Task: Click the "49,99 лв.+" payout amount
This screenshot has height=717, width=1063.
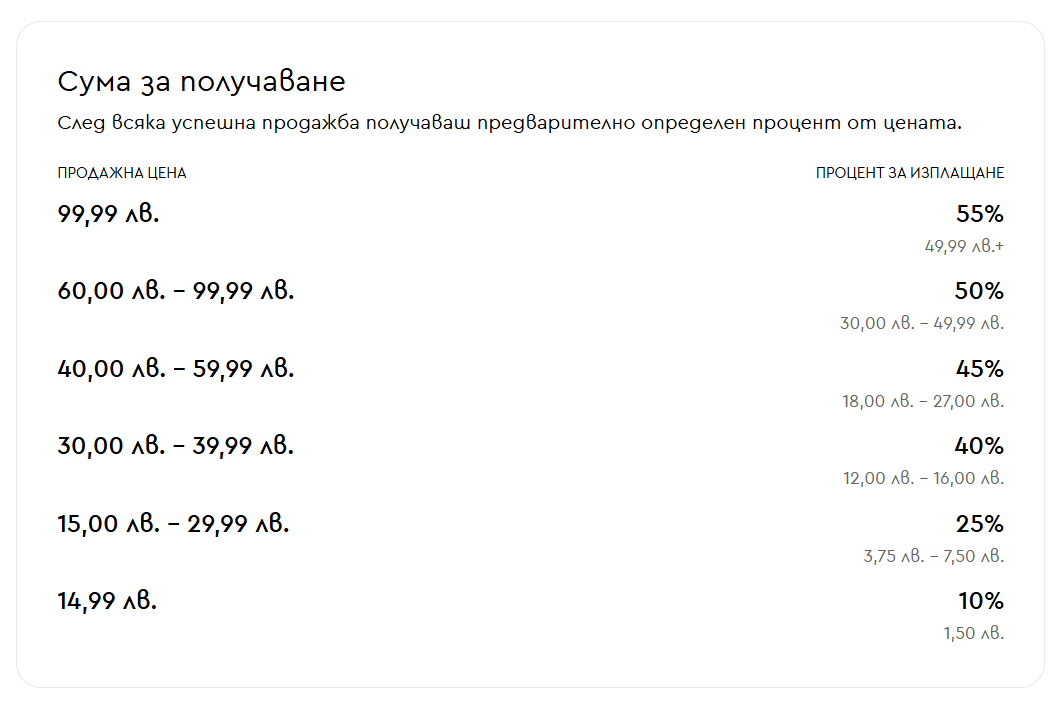Action: [963, 246]
